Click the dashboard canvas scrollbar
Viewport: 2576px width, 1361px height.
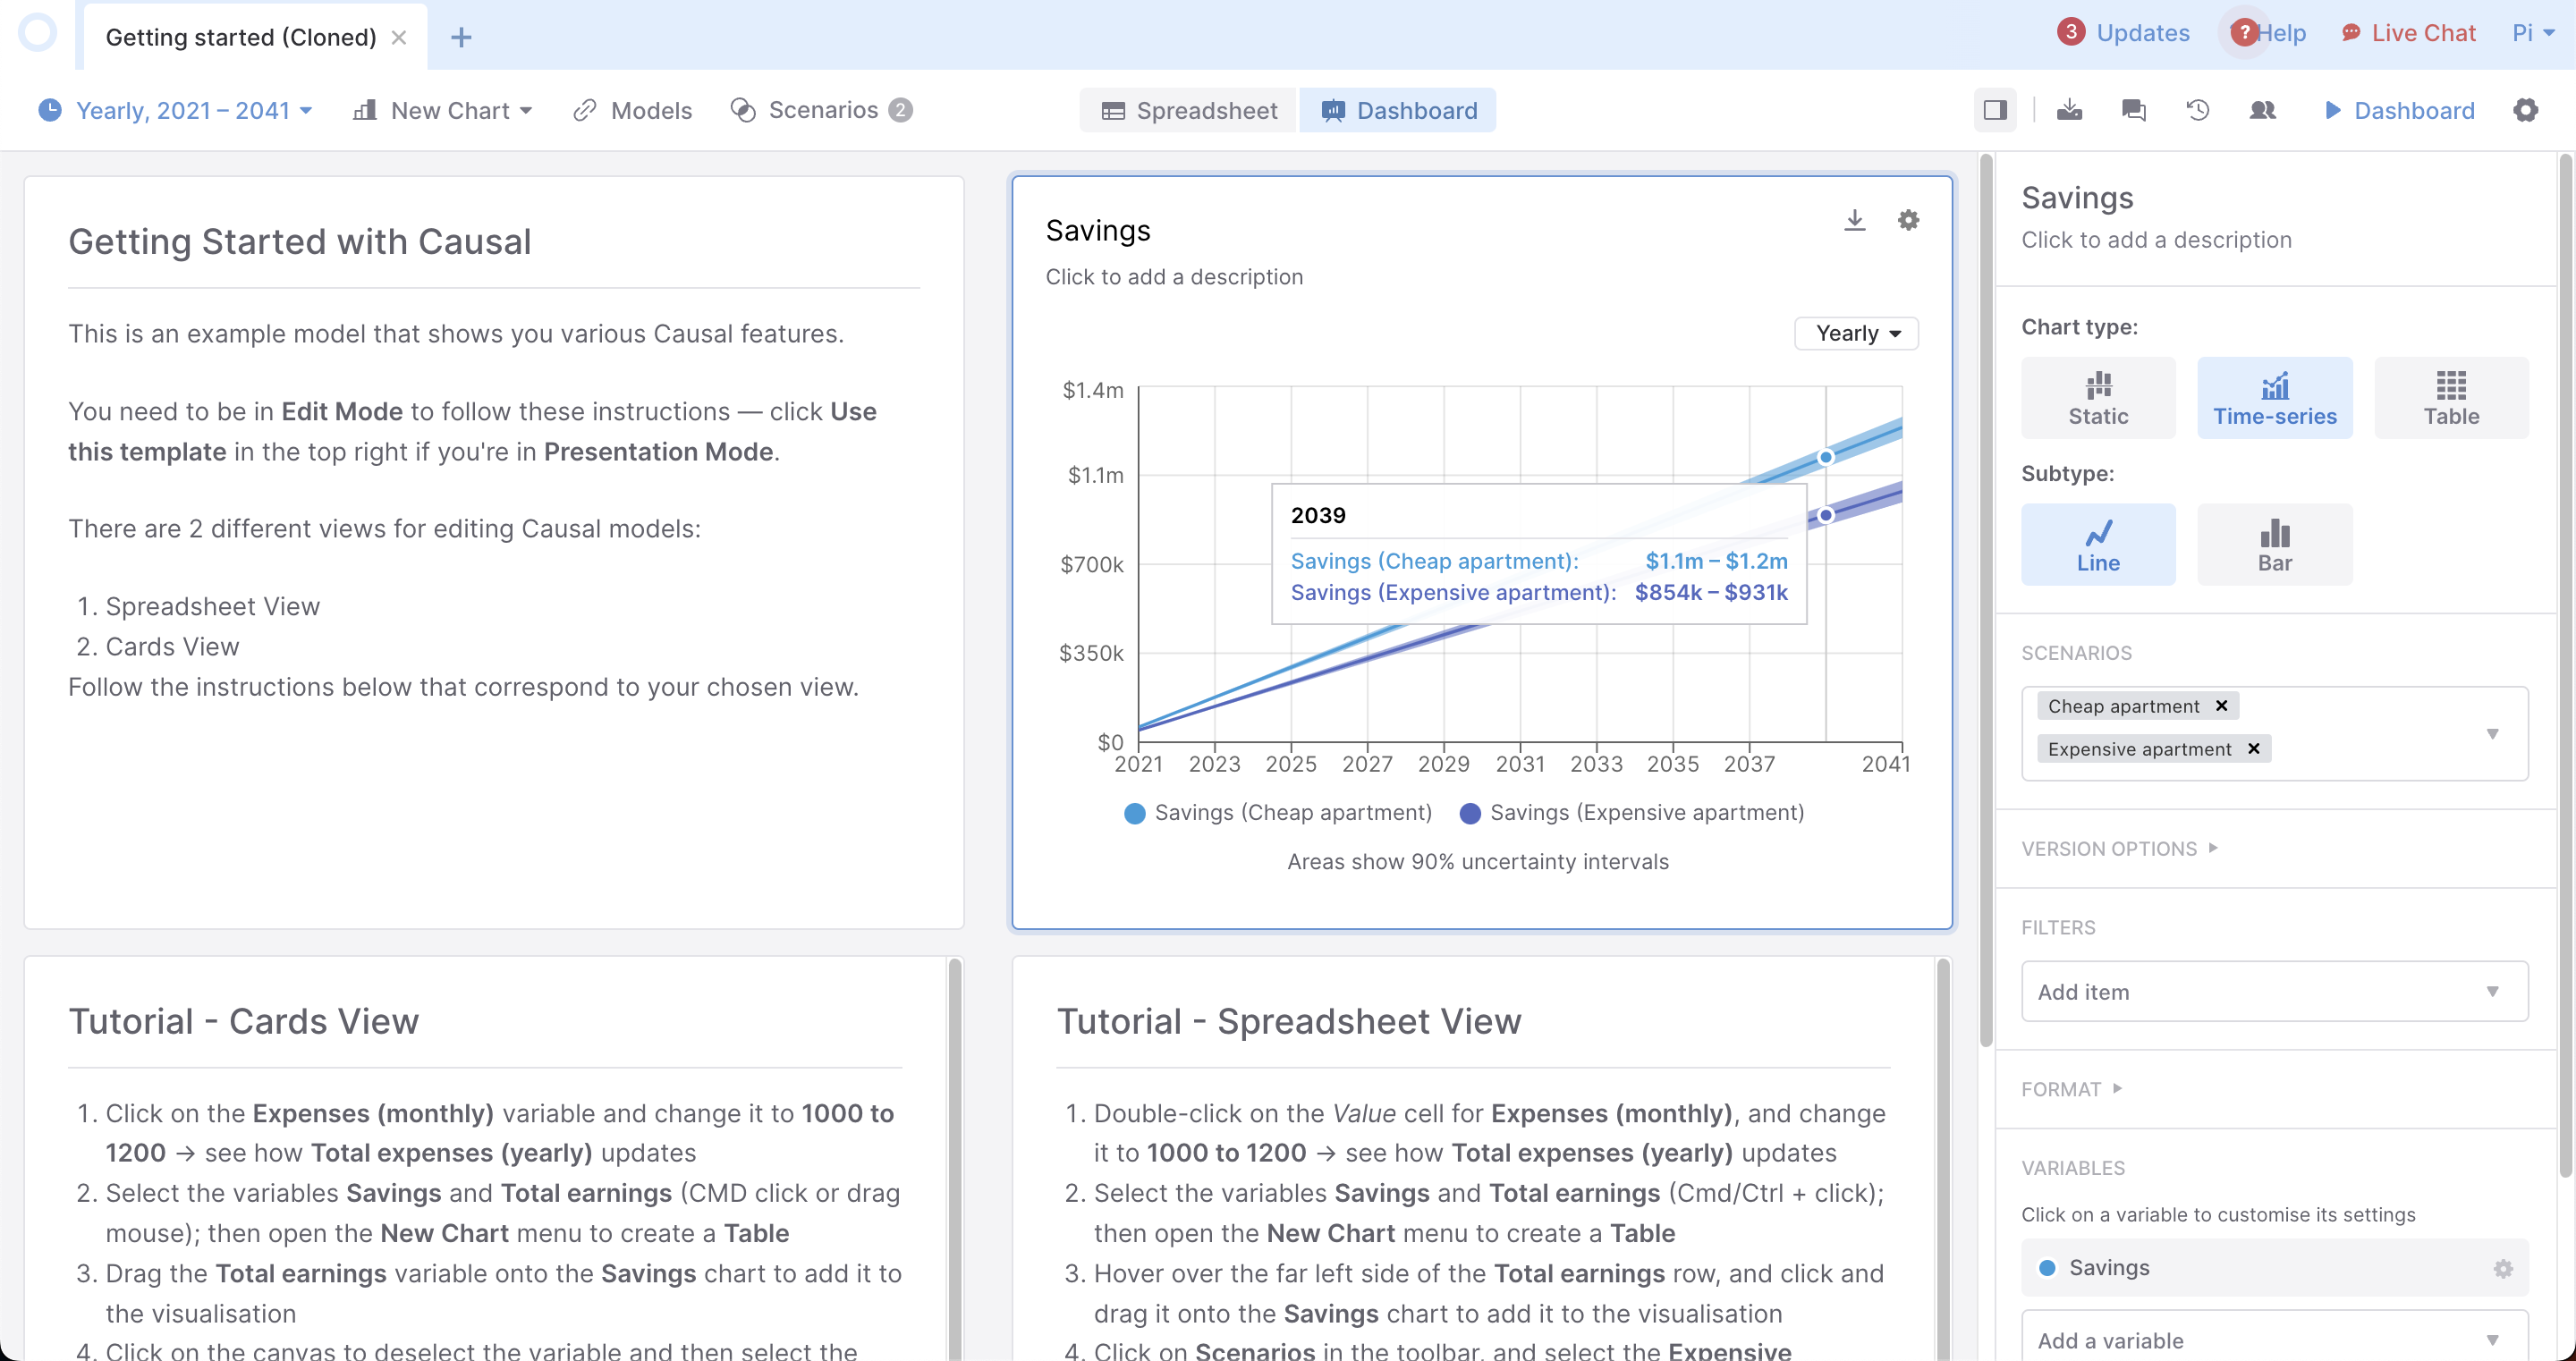point(1986,600)
